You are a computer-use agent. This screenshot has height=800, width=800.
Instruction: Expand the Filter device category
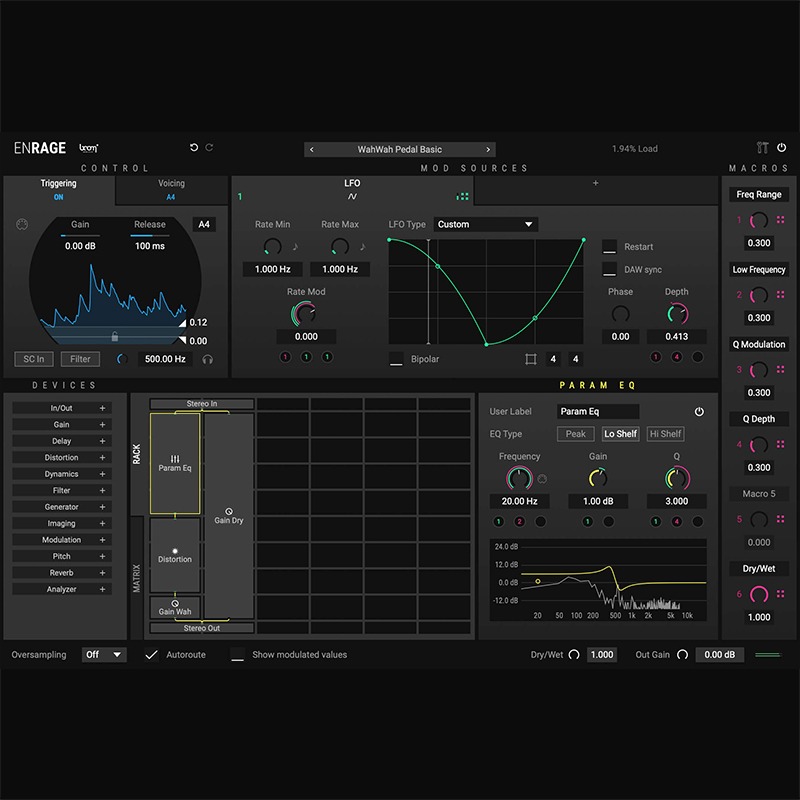point(102,490)
